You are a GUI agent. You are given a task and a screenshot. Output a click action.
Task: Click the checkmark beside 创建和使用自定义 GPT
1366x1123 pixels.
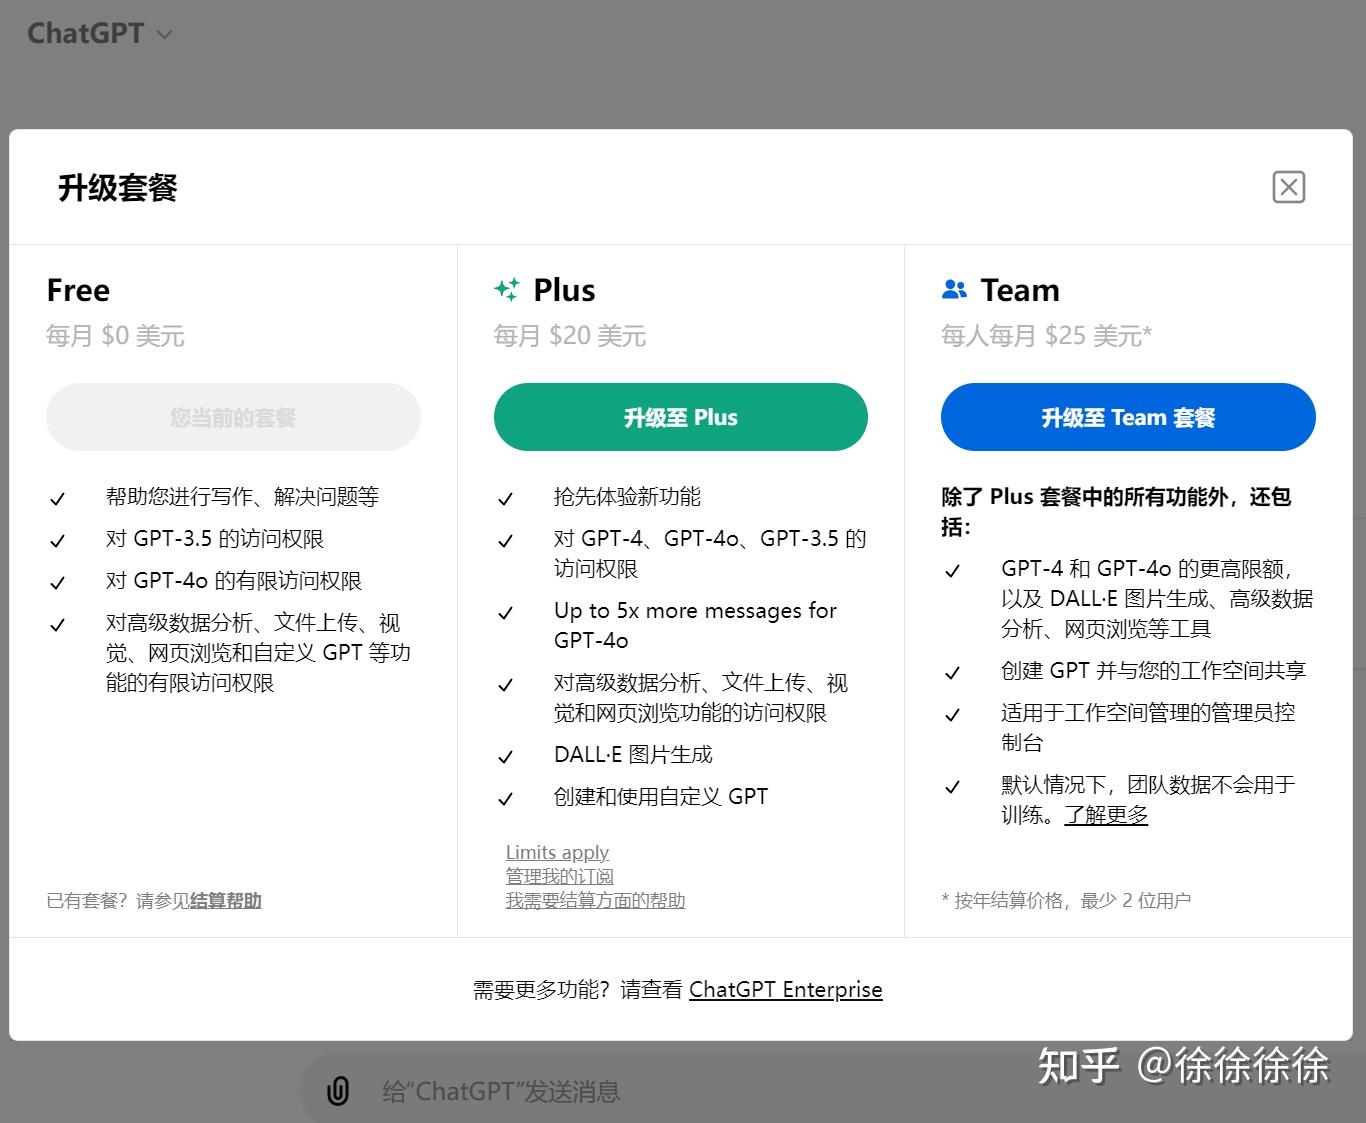tap(505, 799)
